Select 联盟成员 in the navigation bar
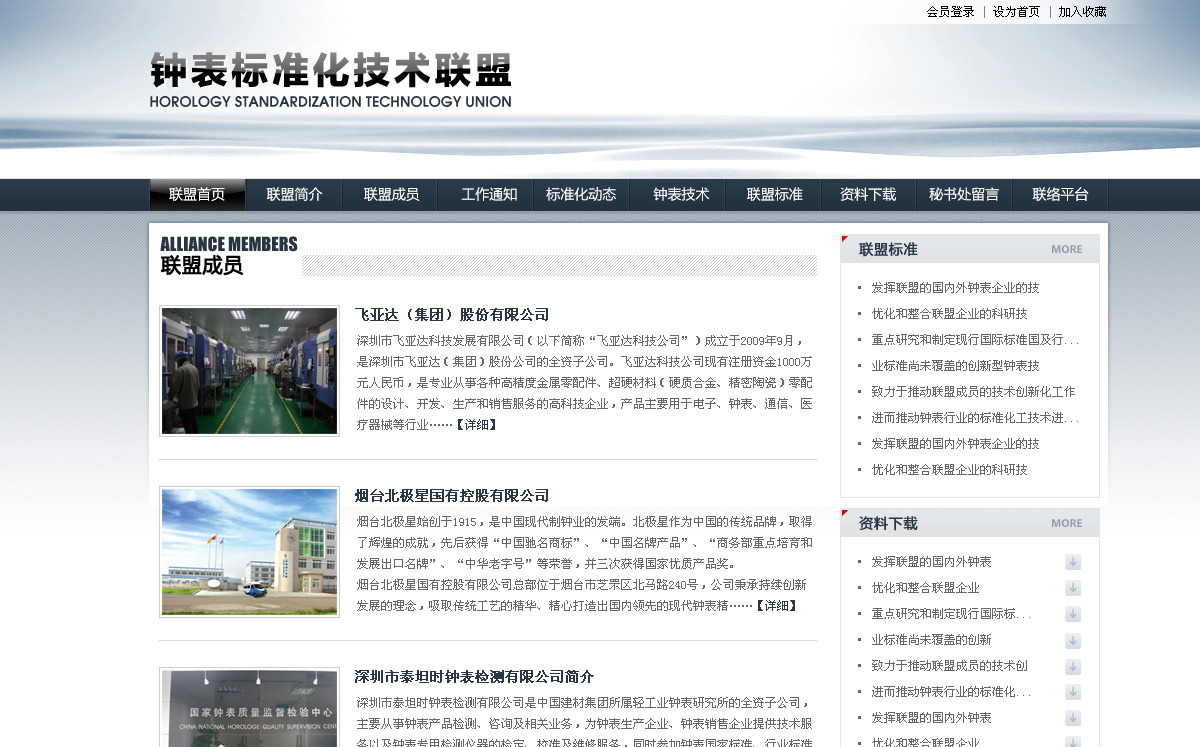 (x=391, y=195)
